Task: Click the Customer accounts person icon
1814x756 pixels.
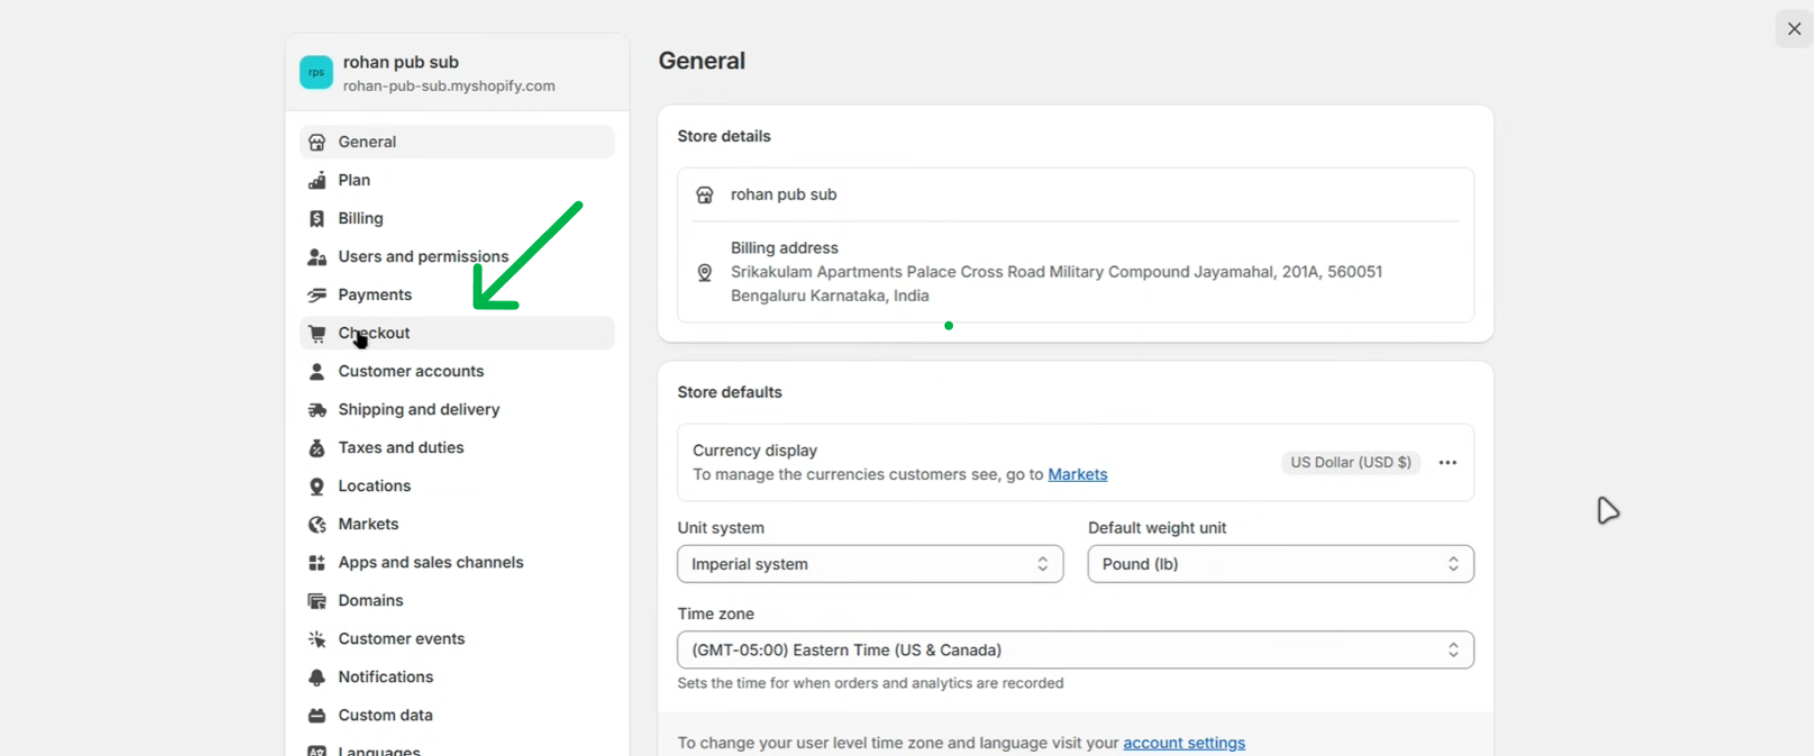Action: [317, 371]
